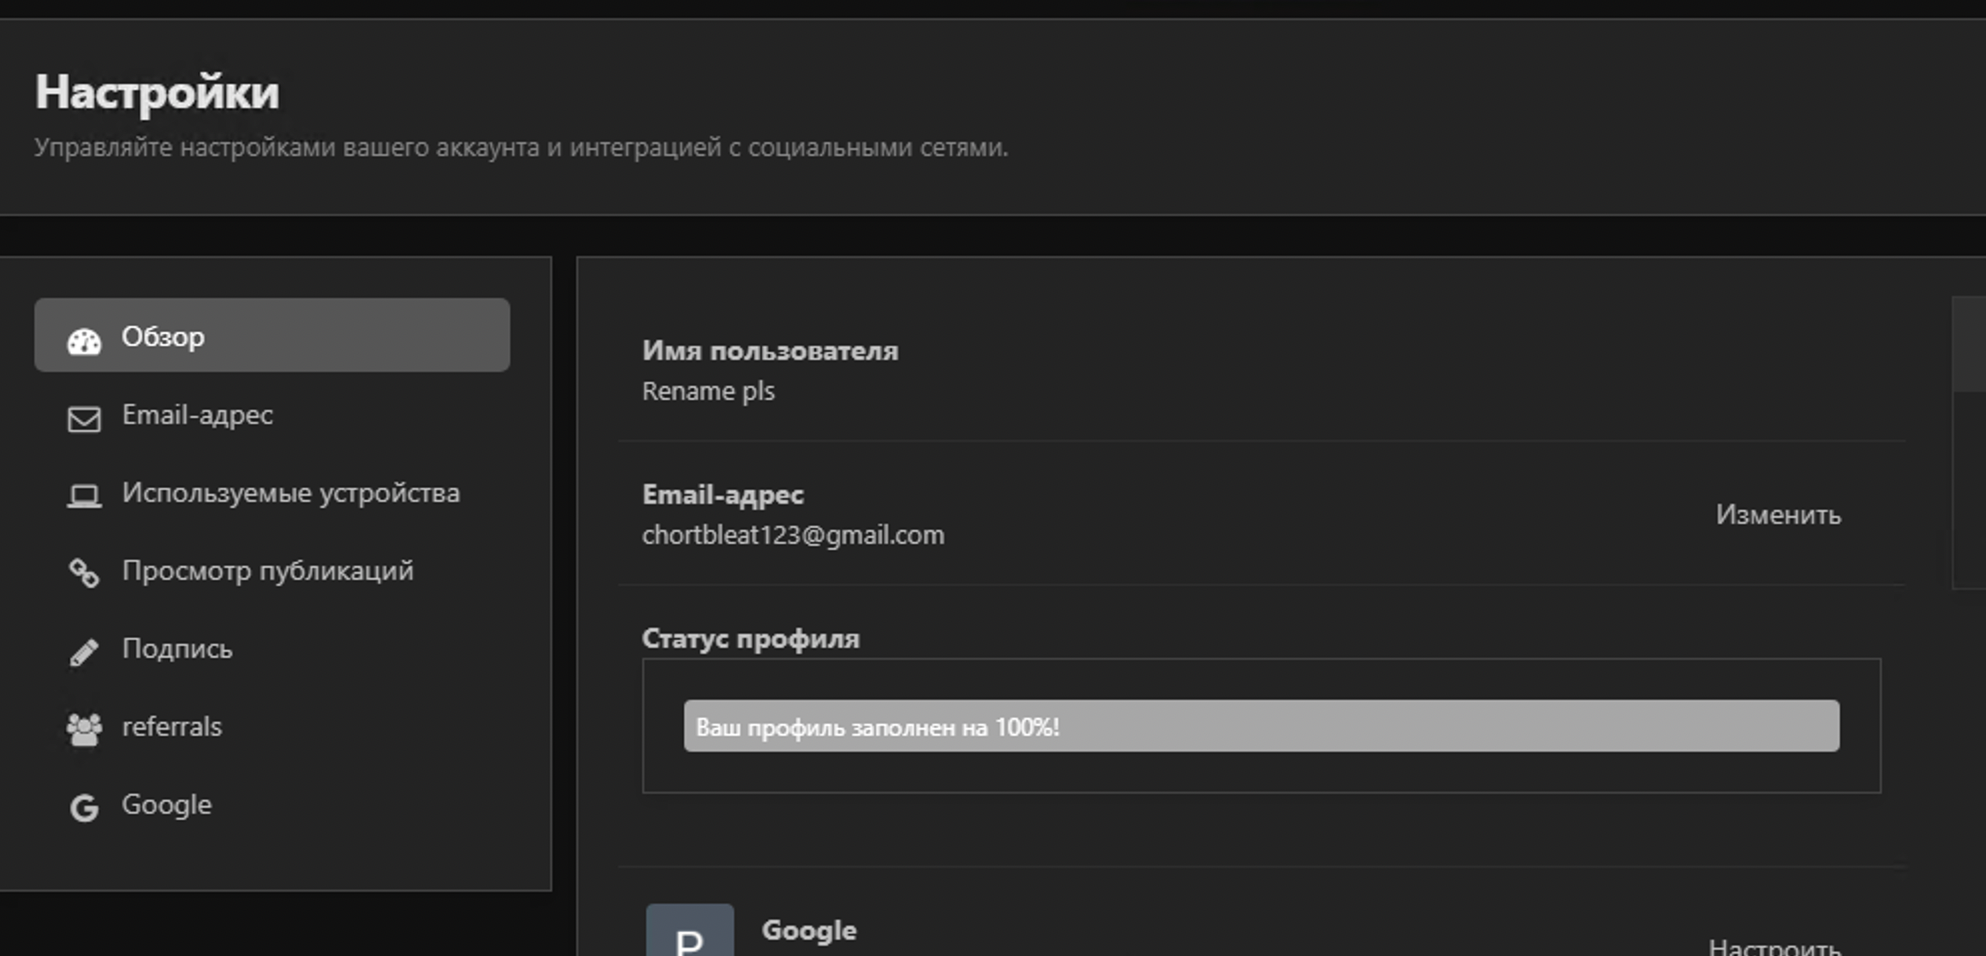Image resolution: width=1986 pixels, height=956 pixels.
Task: Go to Используемые устройства
Action: coord(290,493)
